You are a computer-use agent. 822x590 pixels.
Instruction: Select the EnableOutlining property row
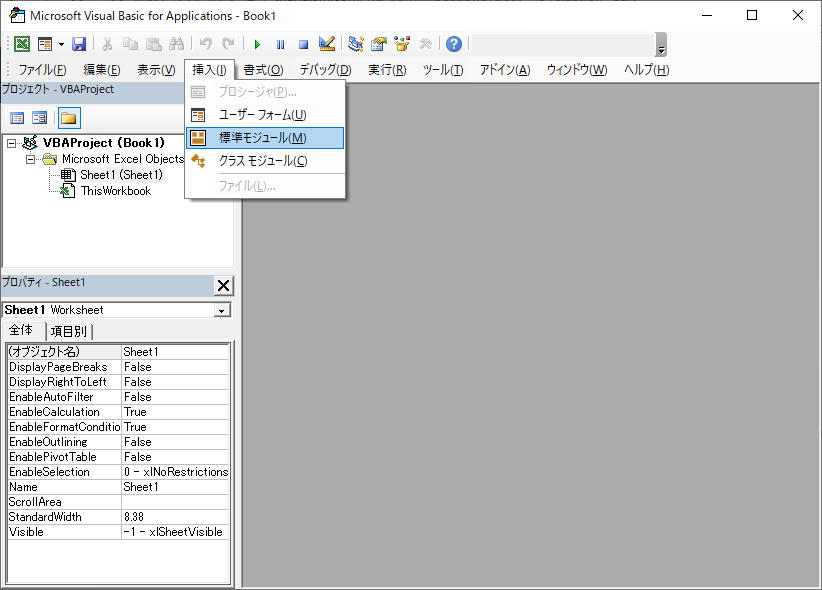click(118, 442)
